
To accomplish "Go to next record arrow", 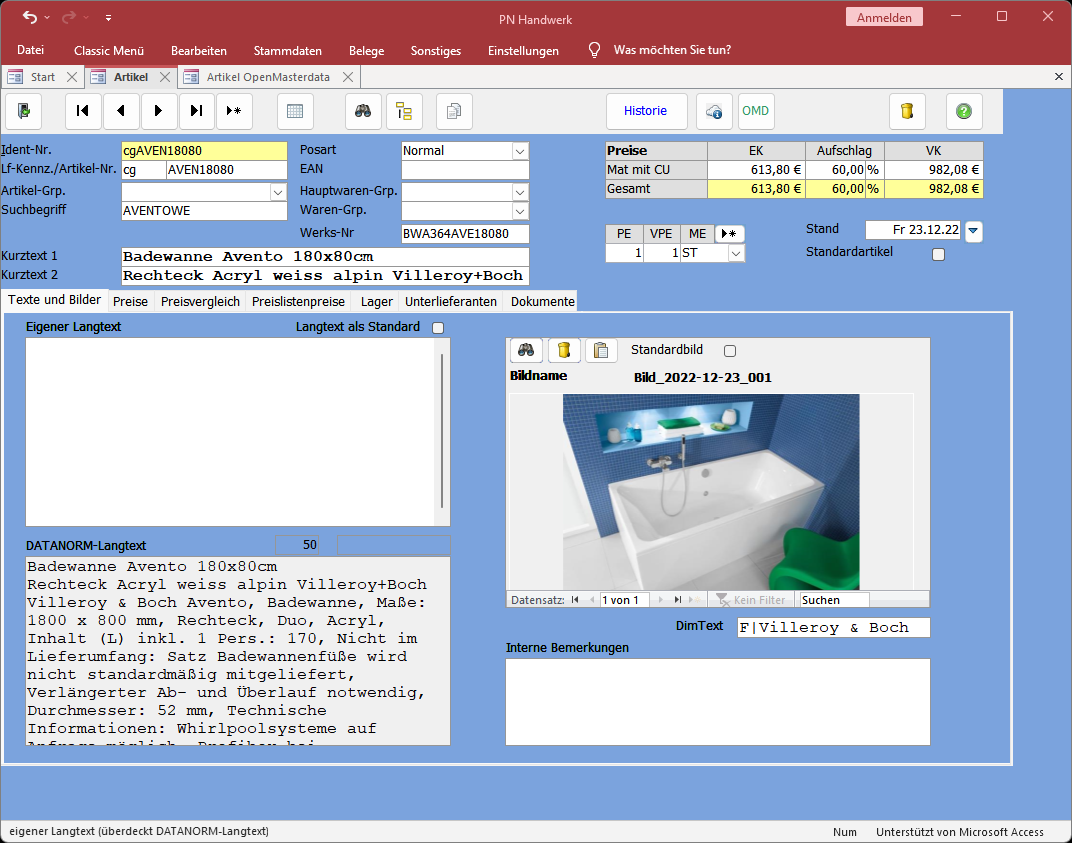I will 159,111.
